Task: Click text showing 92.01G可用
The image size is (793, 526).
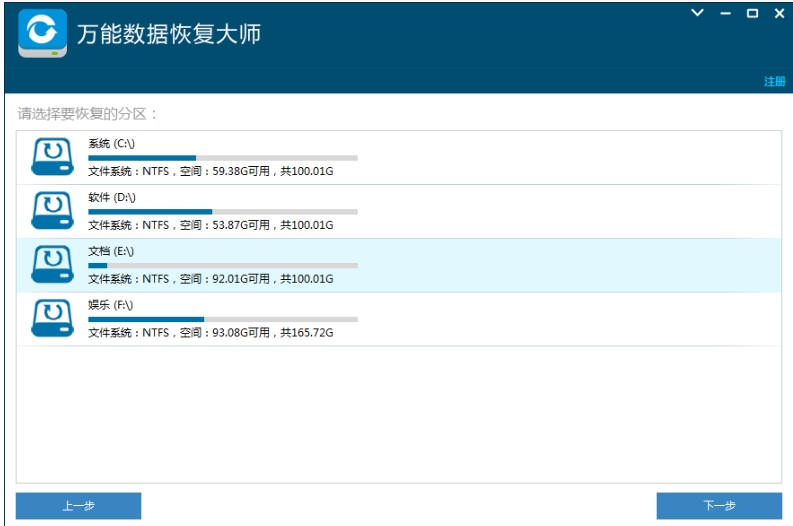Action: click(x=241, y=279)
